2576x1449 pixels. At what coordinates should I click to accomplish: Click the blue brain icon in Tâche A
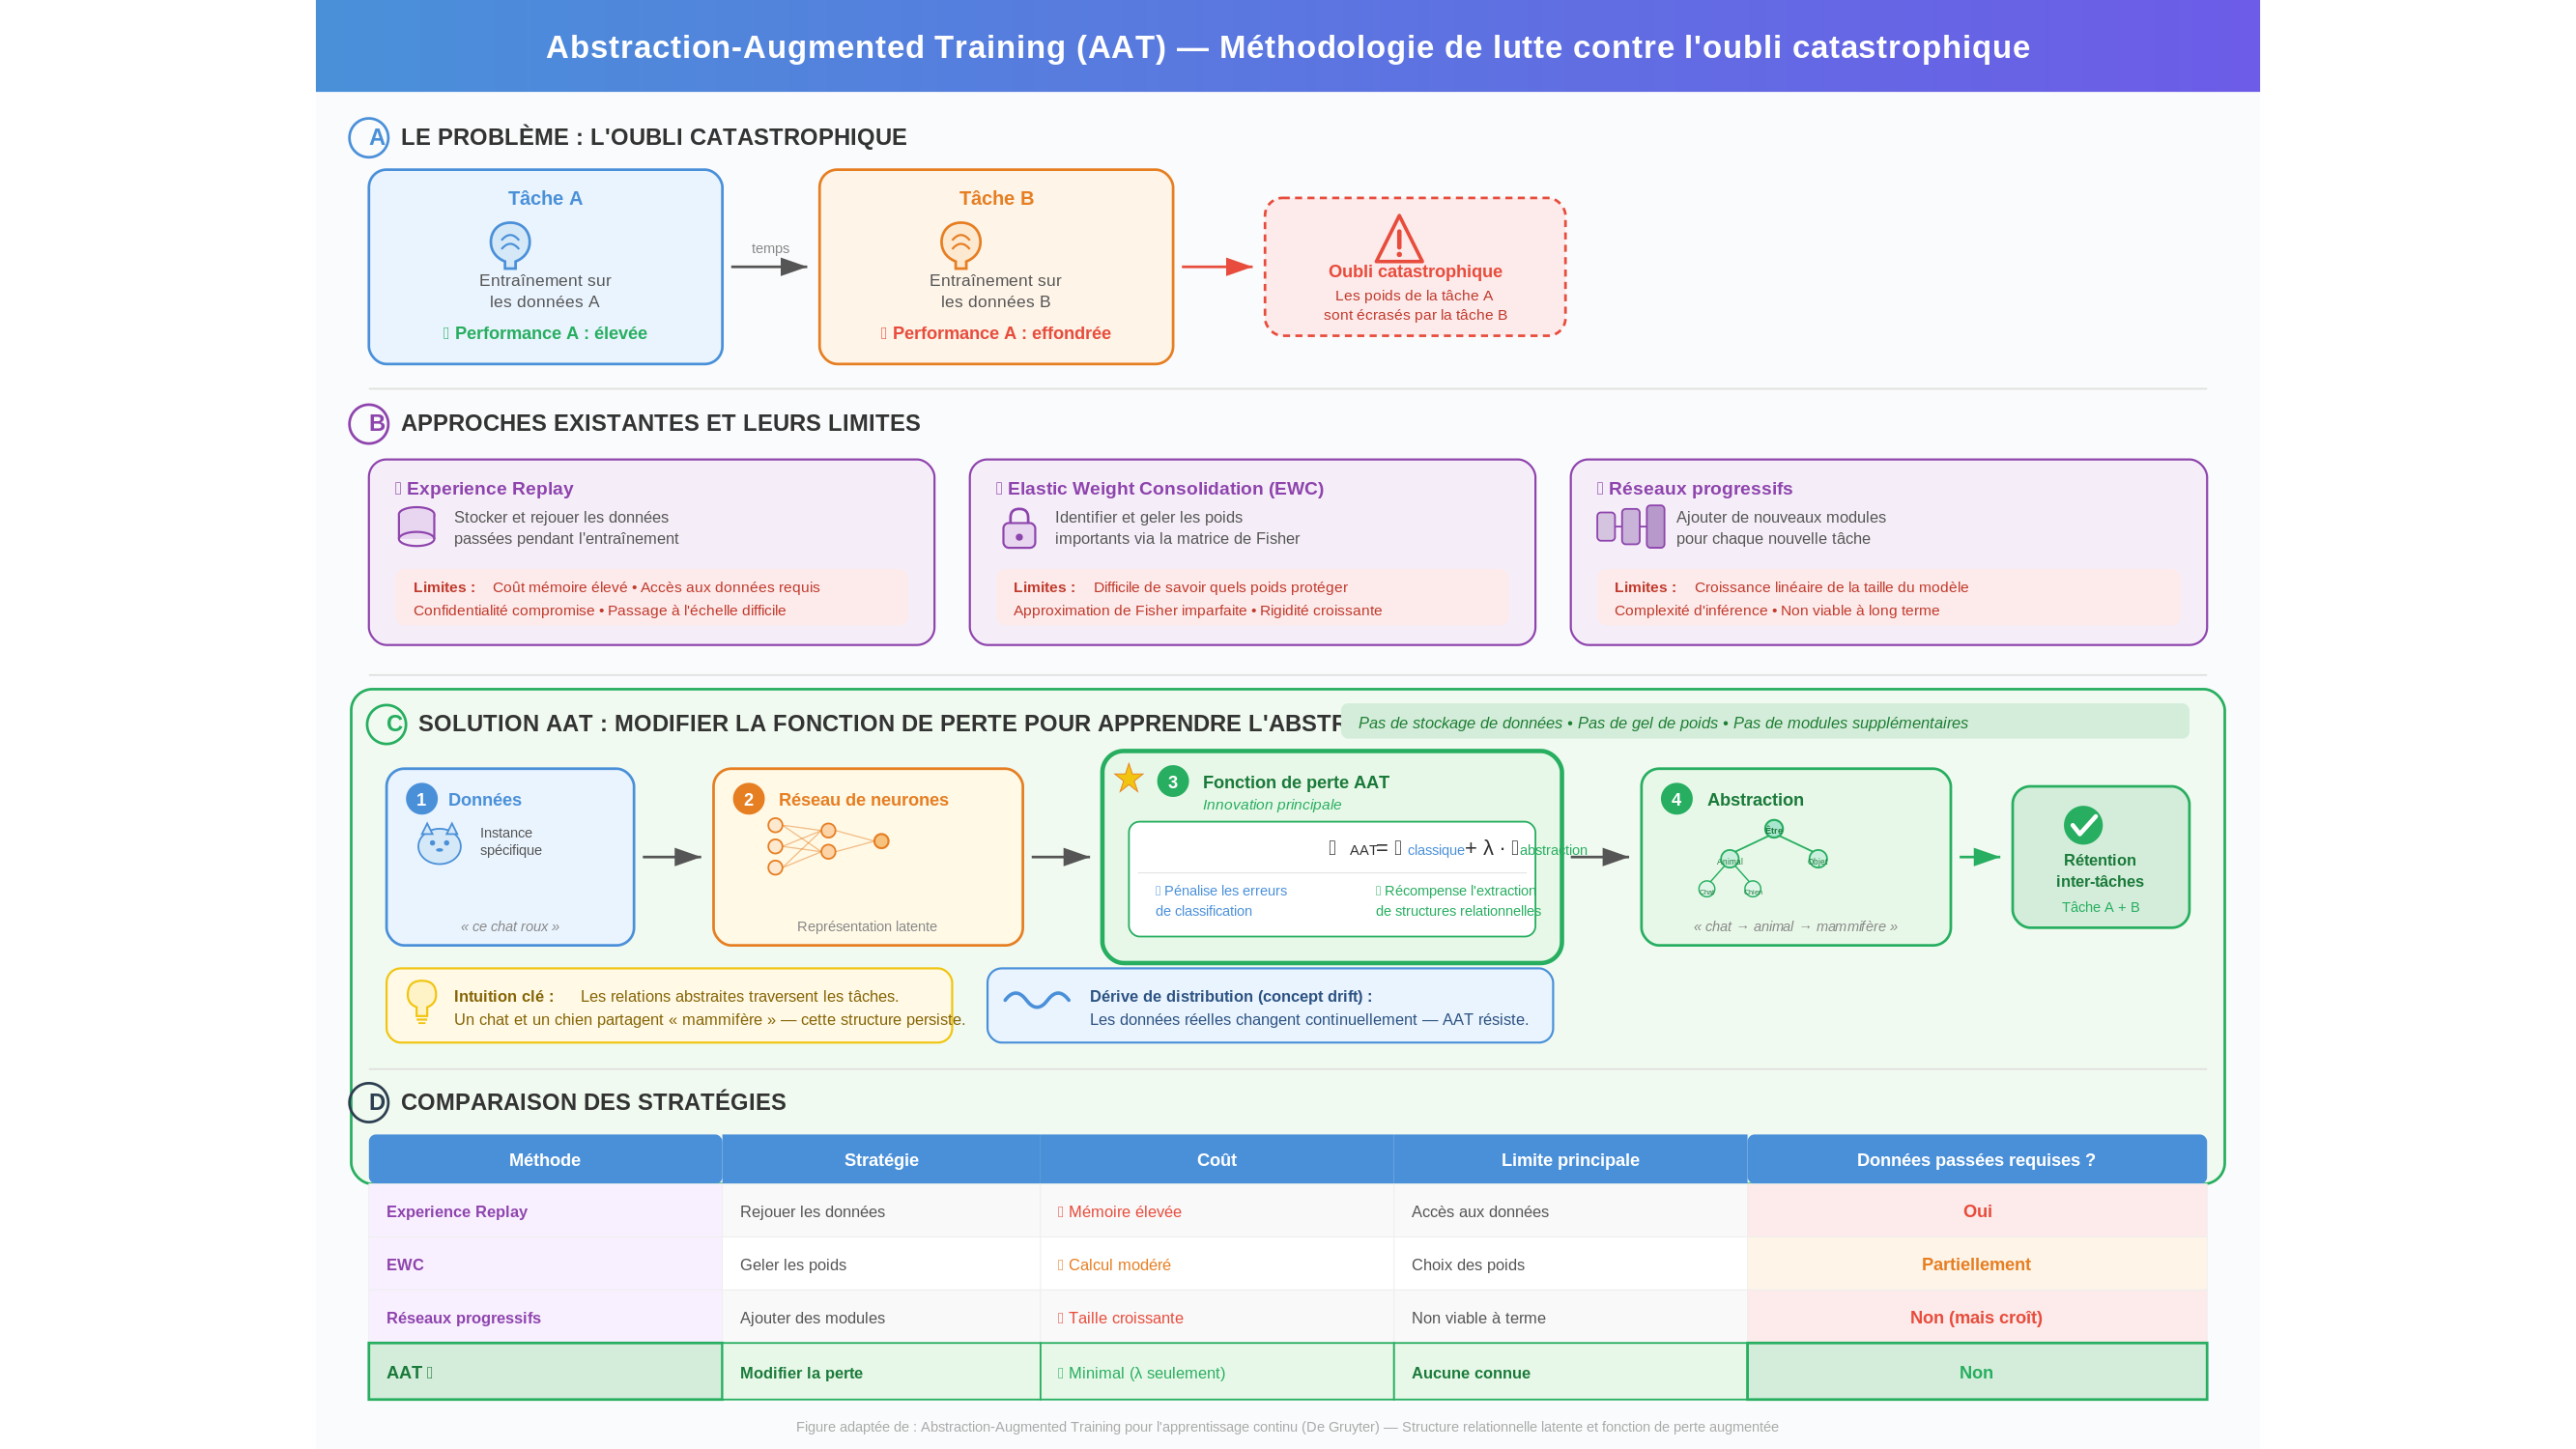click(510, 244)
